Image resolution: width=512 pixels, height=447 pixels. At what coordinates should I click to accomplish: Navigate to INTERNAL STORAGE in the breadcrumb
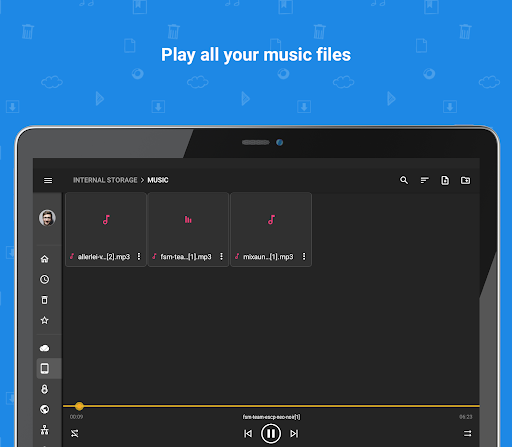[x=105, y=180]
